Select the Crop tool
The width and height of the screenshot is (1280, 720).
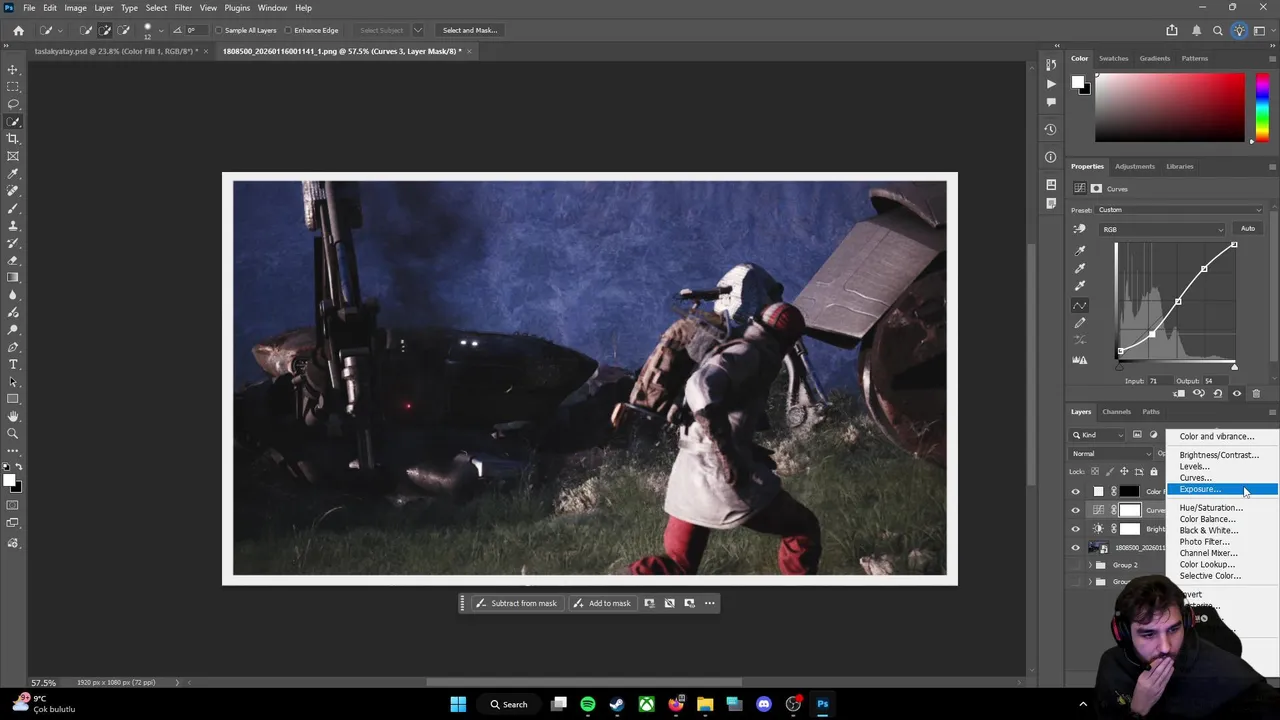pos(13,139)
